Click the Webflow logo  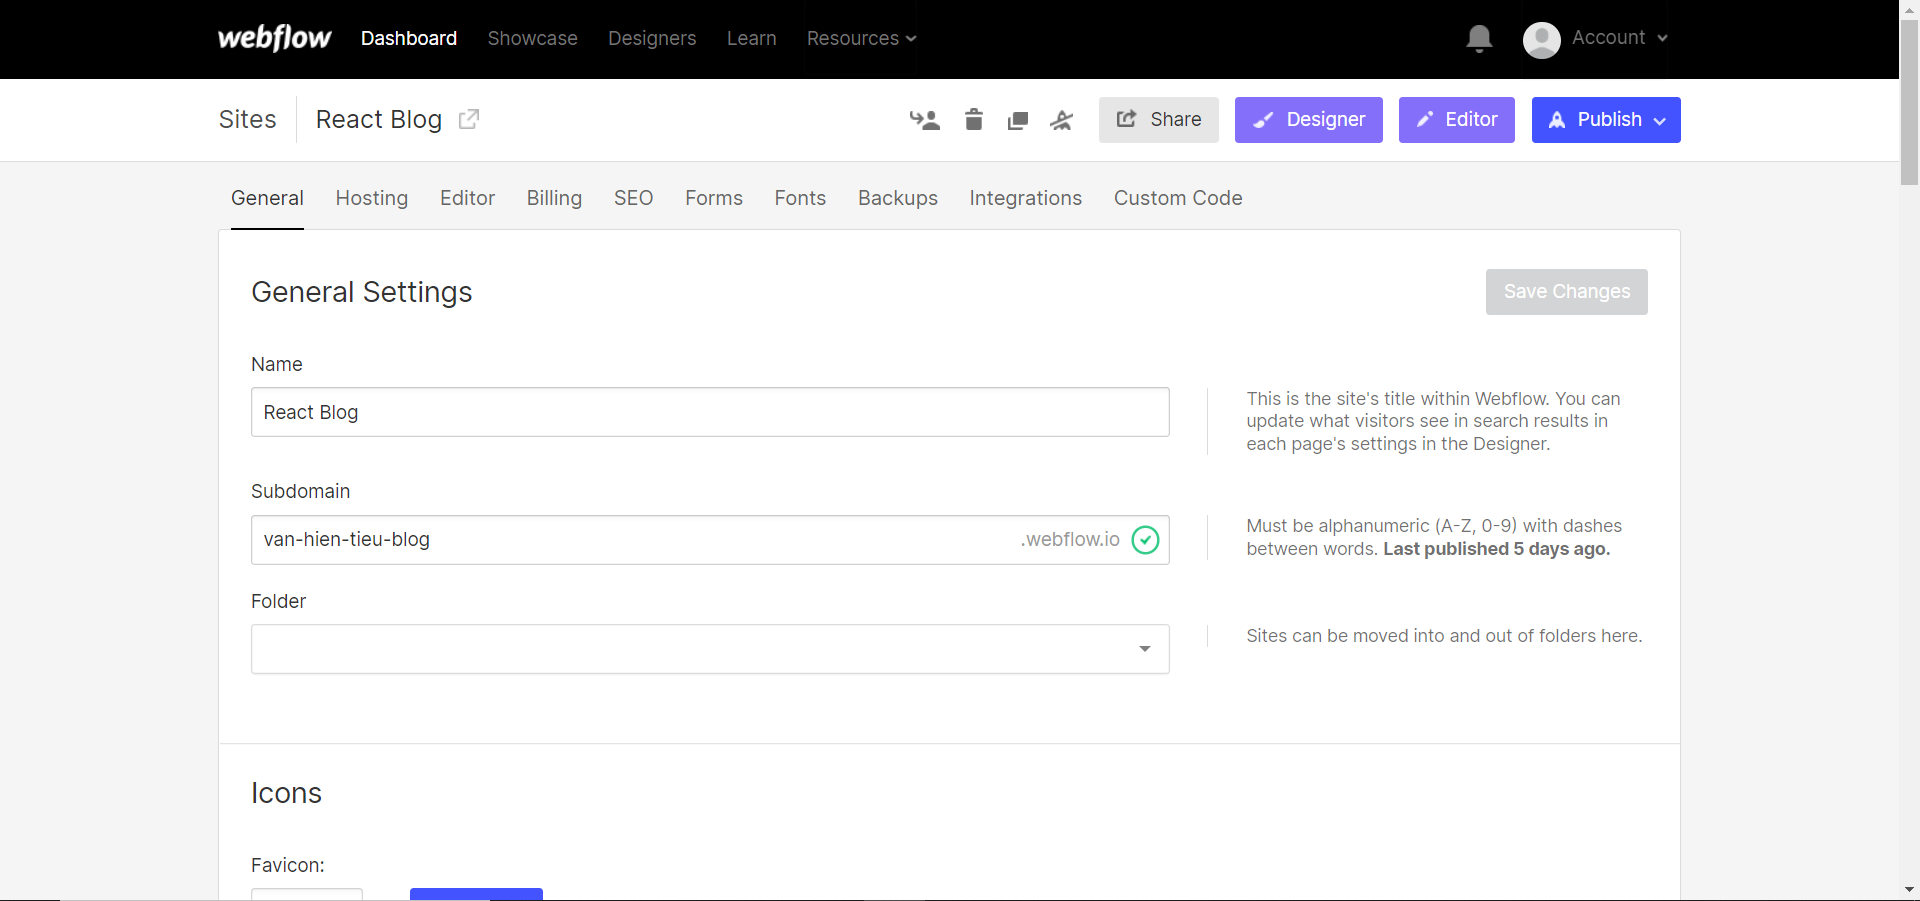point(274,38)
